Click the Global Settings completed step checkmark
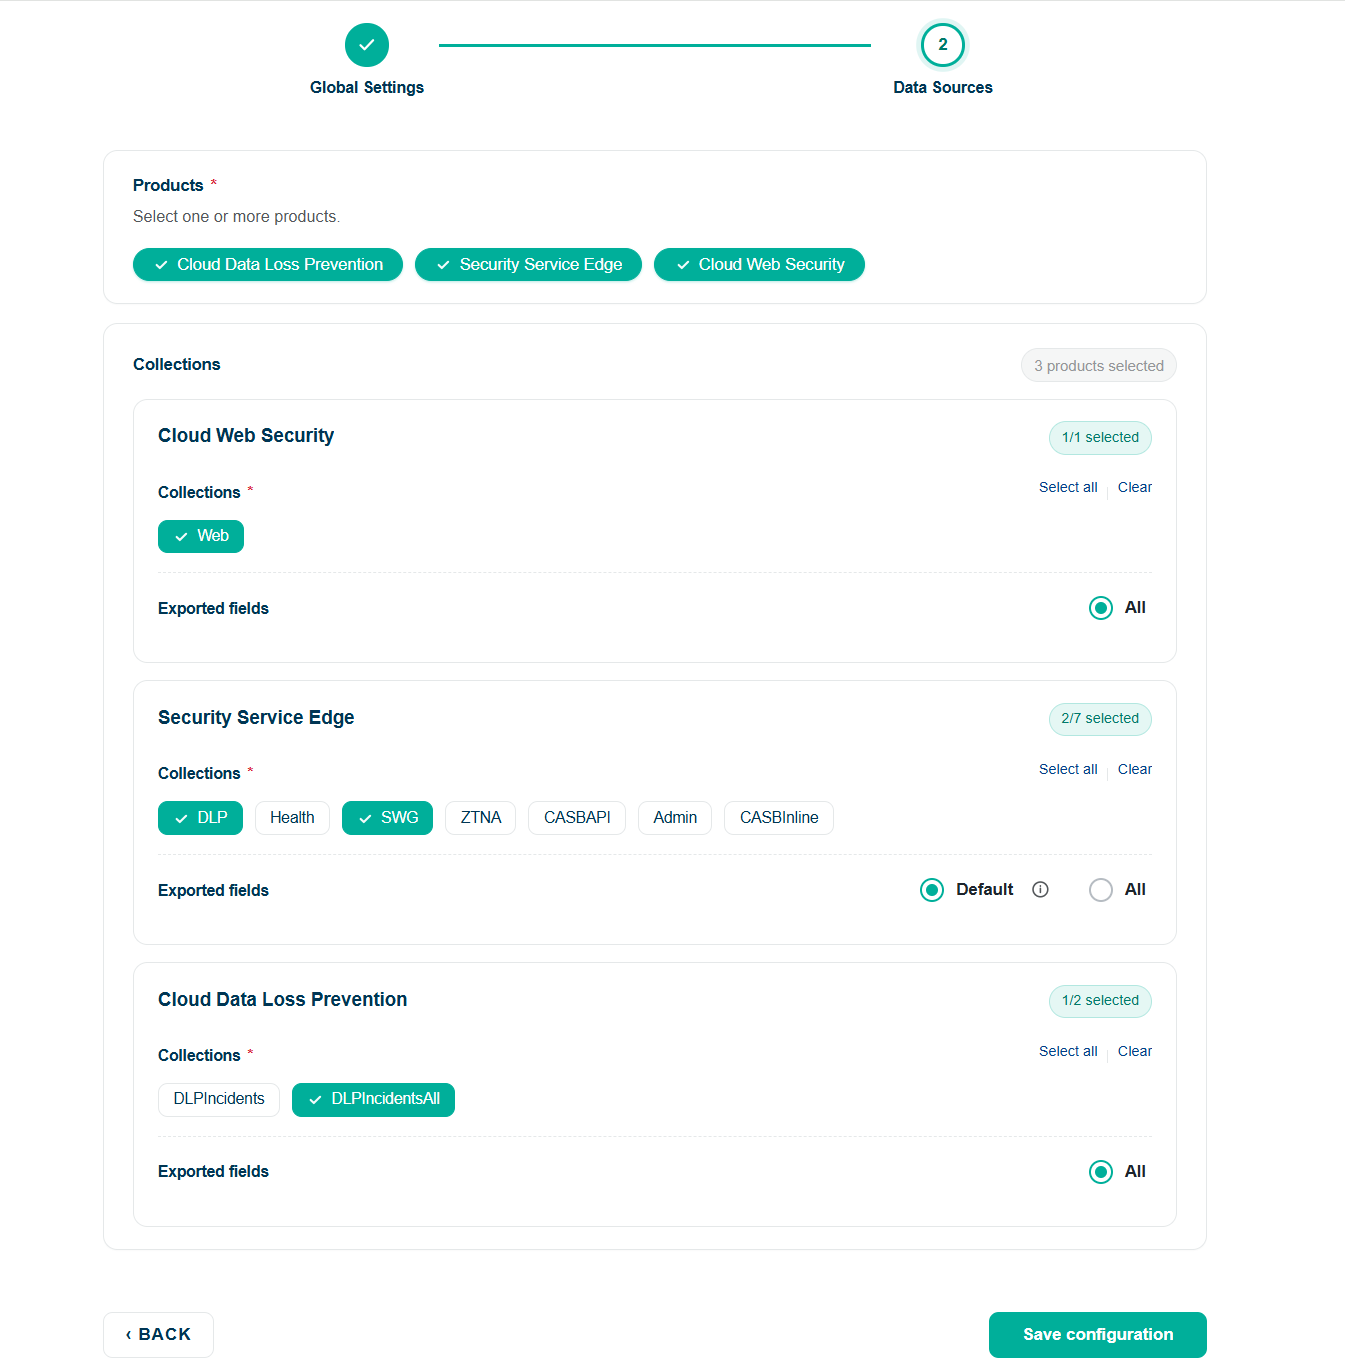 [x=367, y=45]
